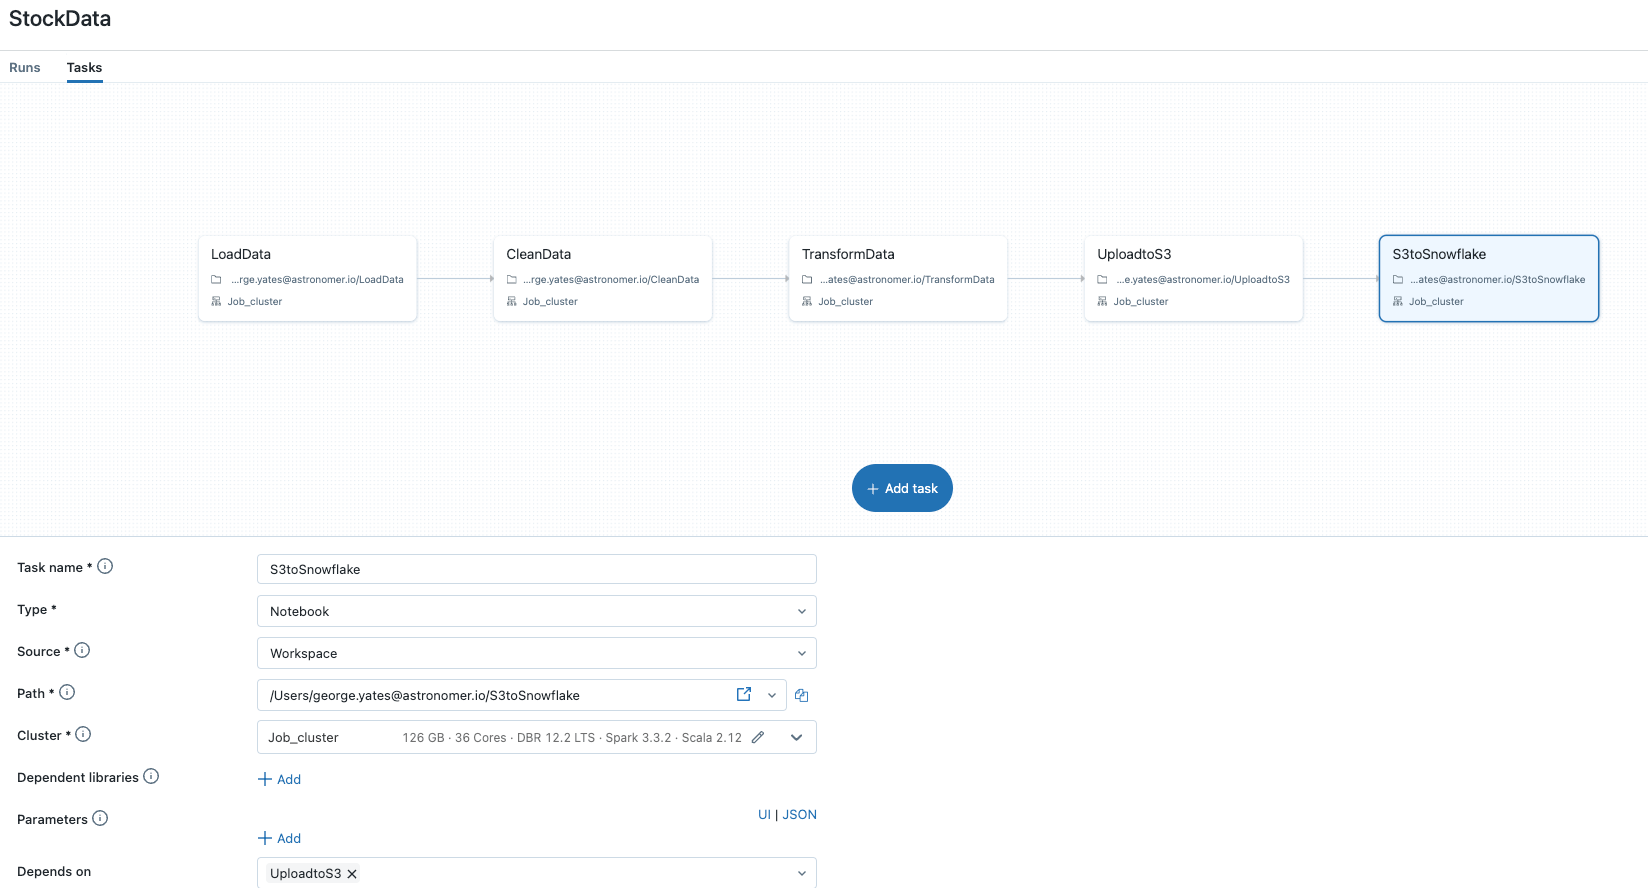
Task: Select the LoadData task node
Action: coord(307,278)
